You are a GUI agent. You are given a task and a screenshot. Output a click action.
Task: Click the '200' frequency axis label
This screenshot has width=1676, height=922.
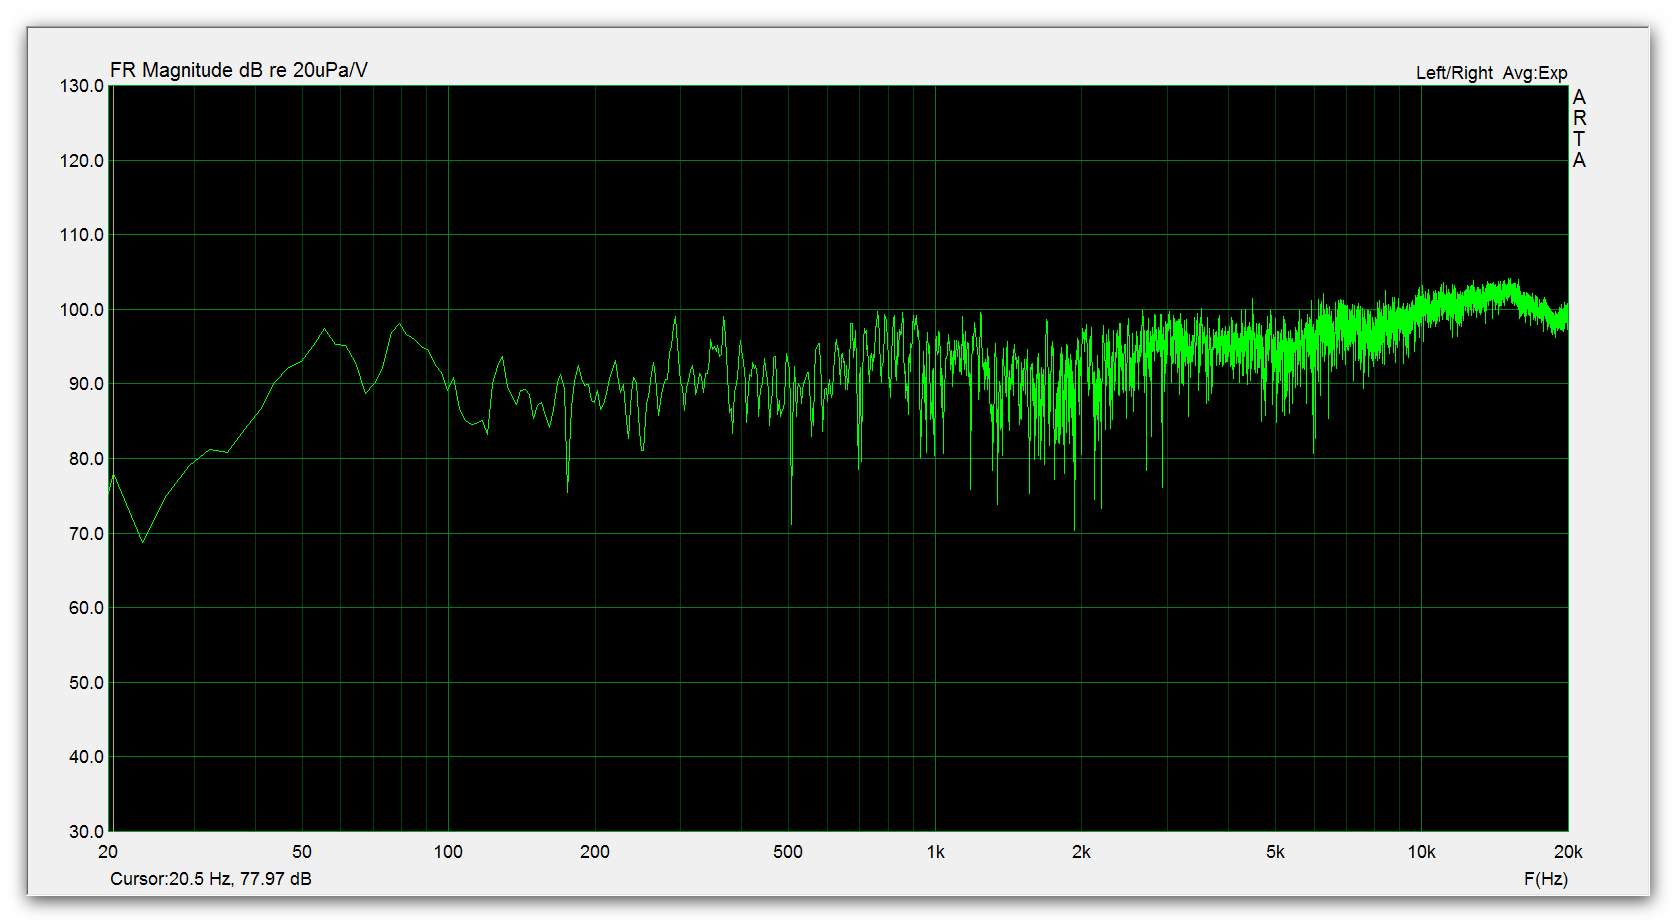595,852
